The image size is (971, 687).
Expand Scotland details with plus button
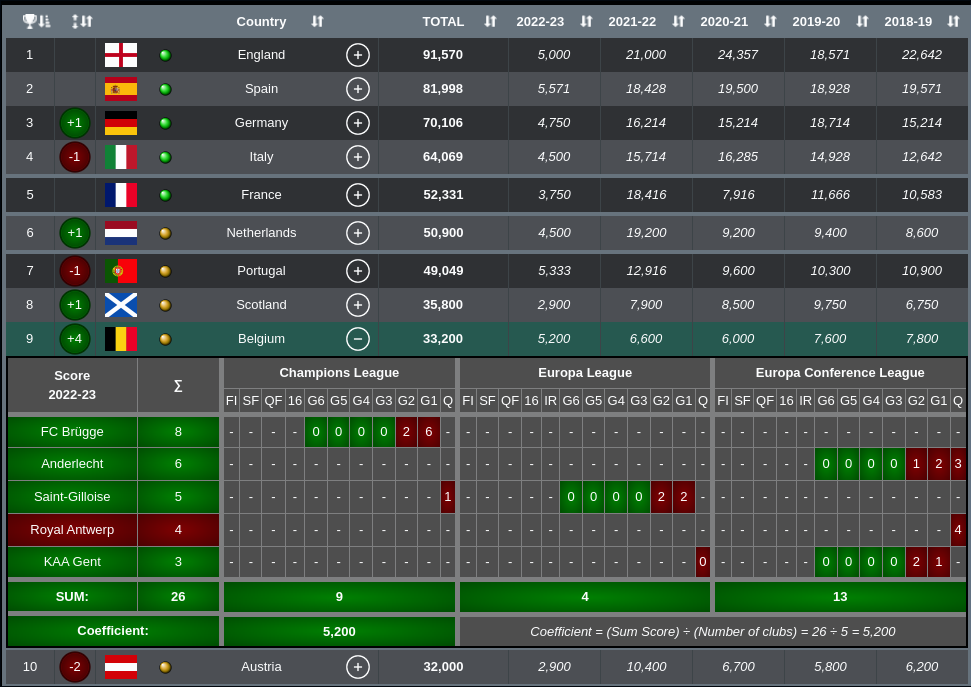tap(358, 305)
